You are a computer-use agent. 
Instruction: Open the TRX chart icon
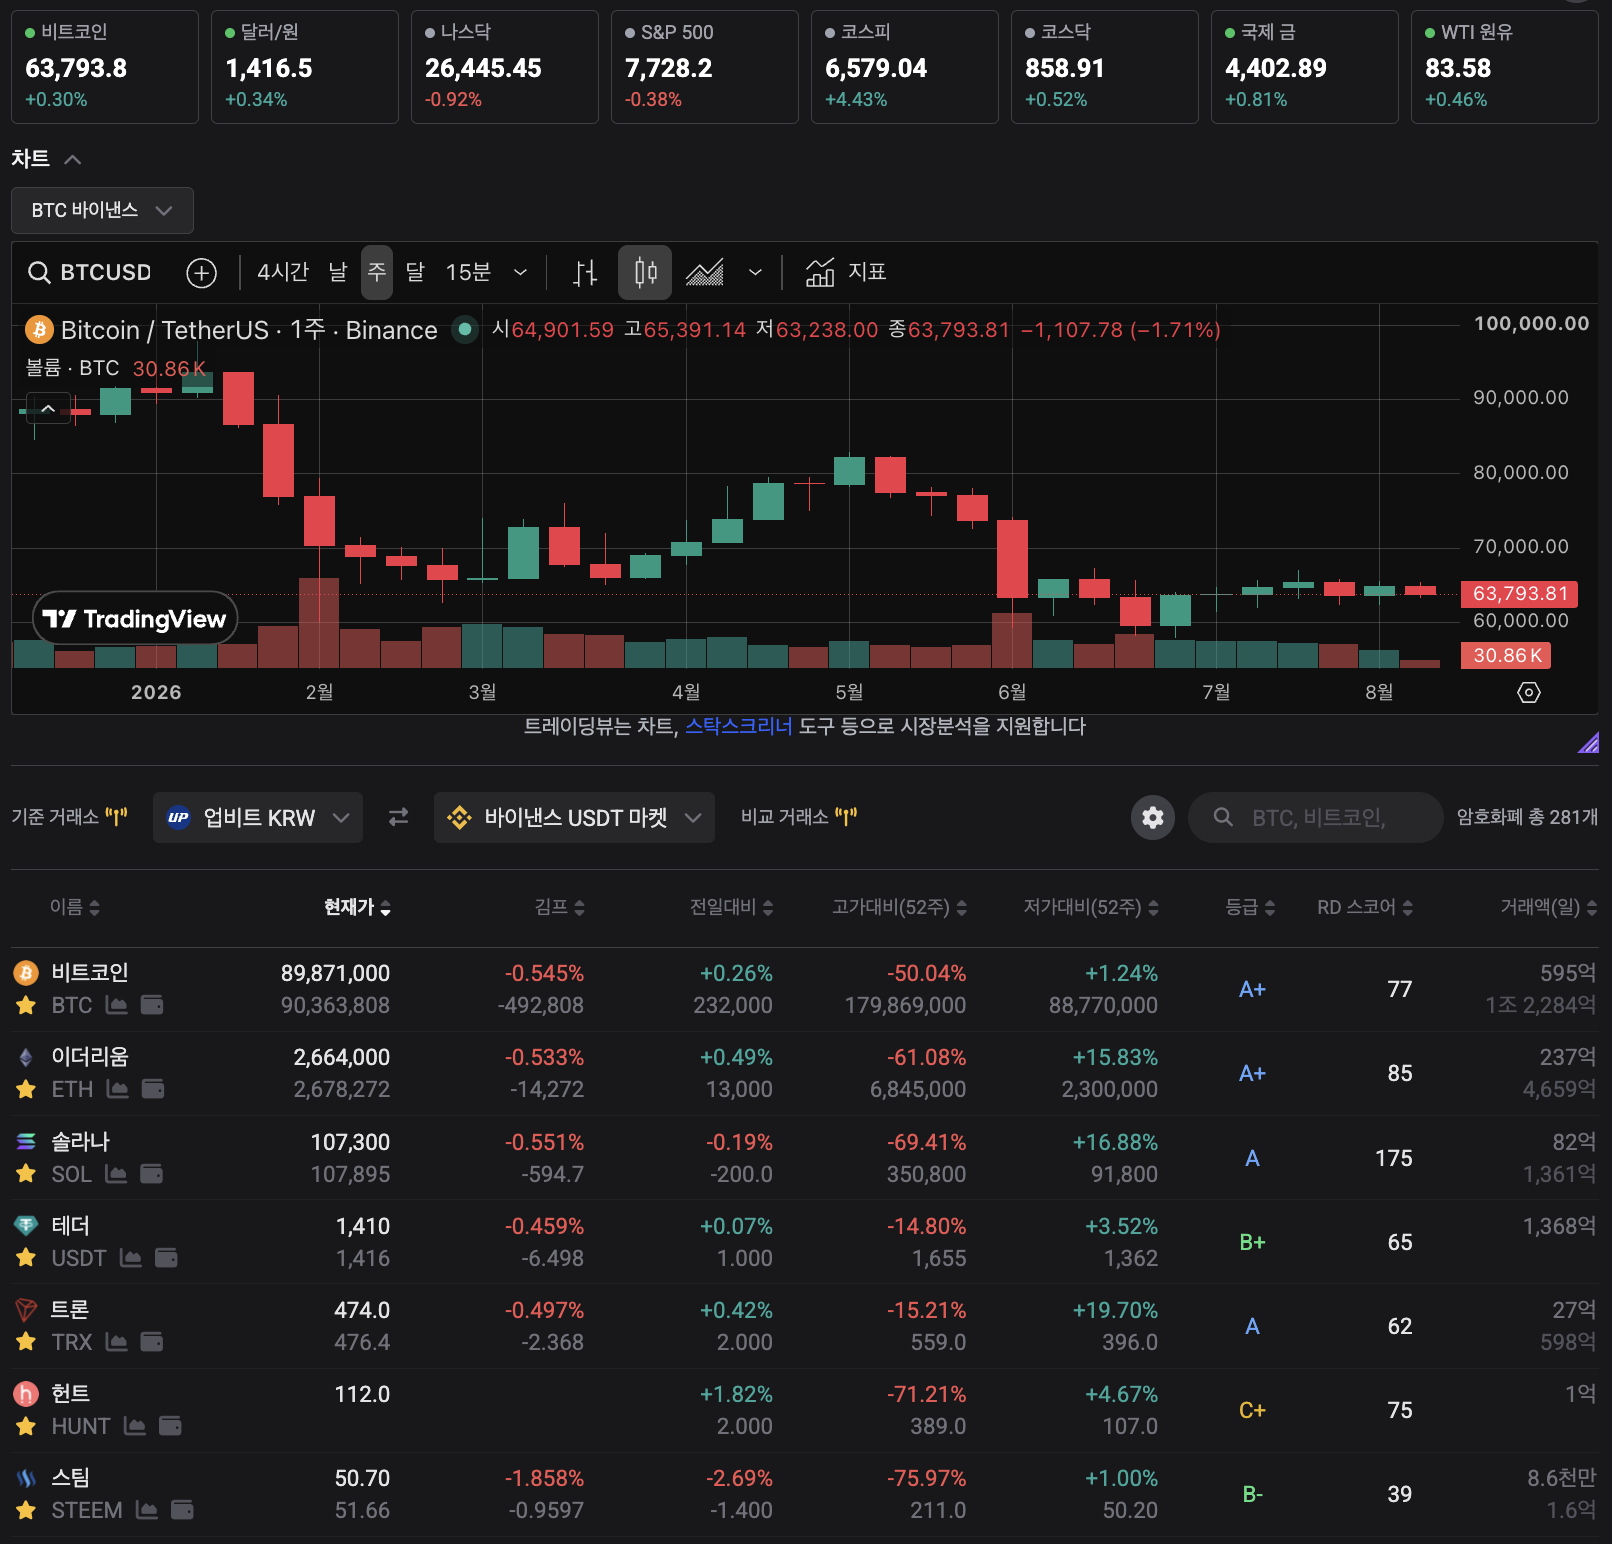[x=117, y=1342]
